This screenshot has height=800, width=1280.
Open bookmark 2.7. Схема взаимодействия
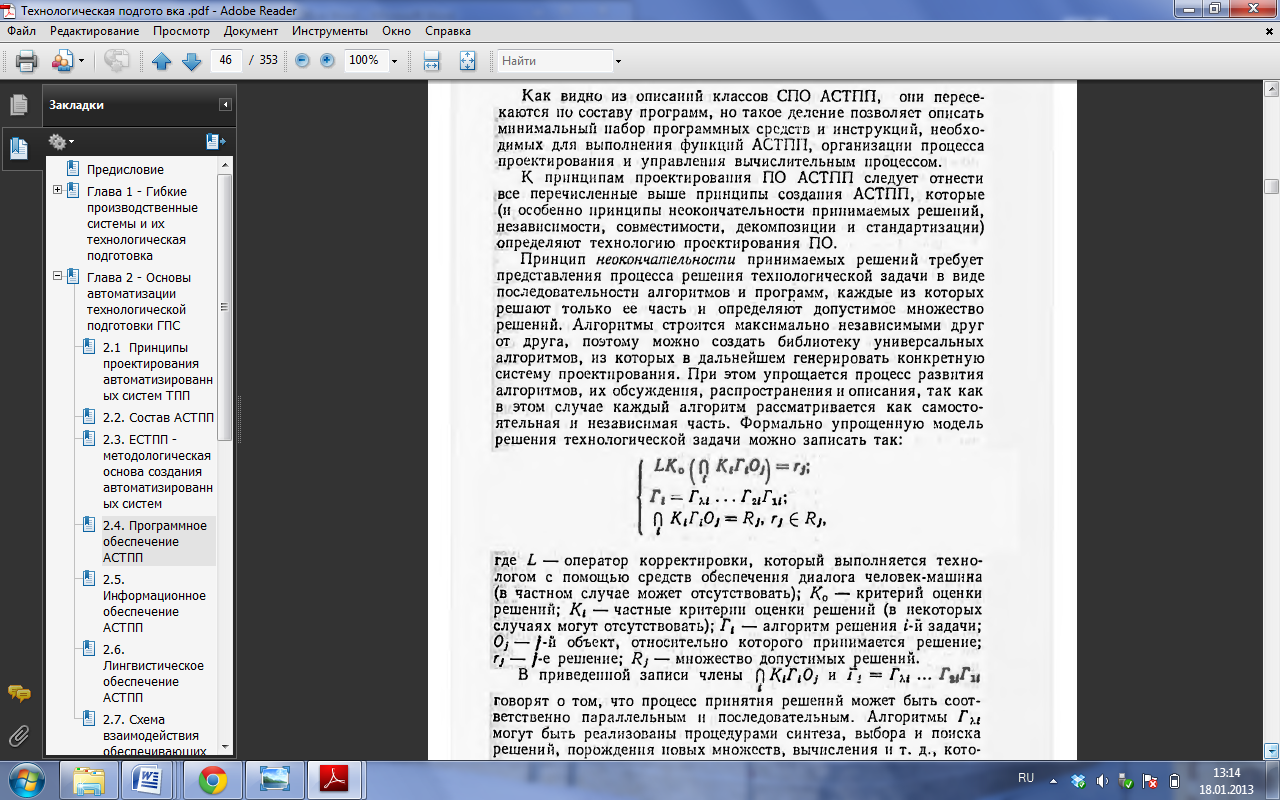point(153,734)
